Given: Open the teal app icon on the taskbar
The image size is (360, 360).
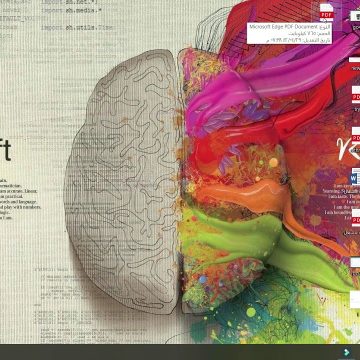Looking at the screenshot, I should click(348, 352).
